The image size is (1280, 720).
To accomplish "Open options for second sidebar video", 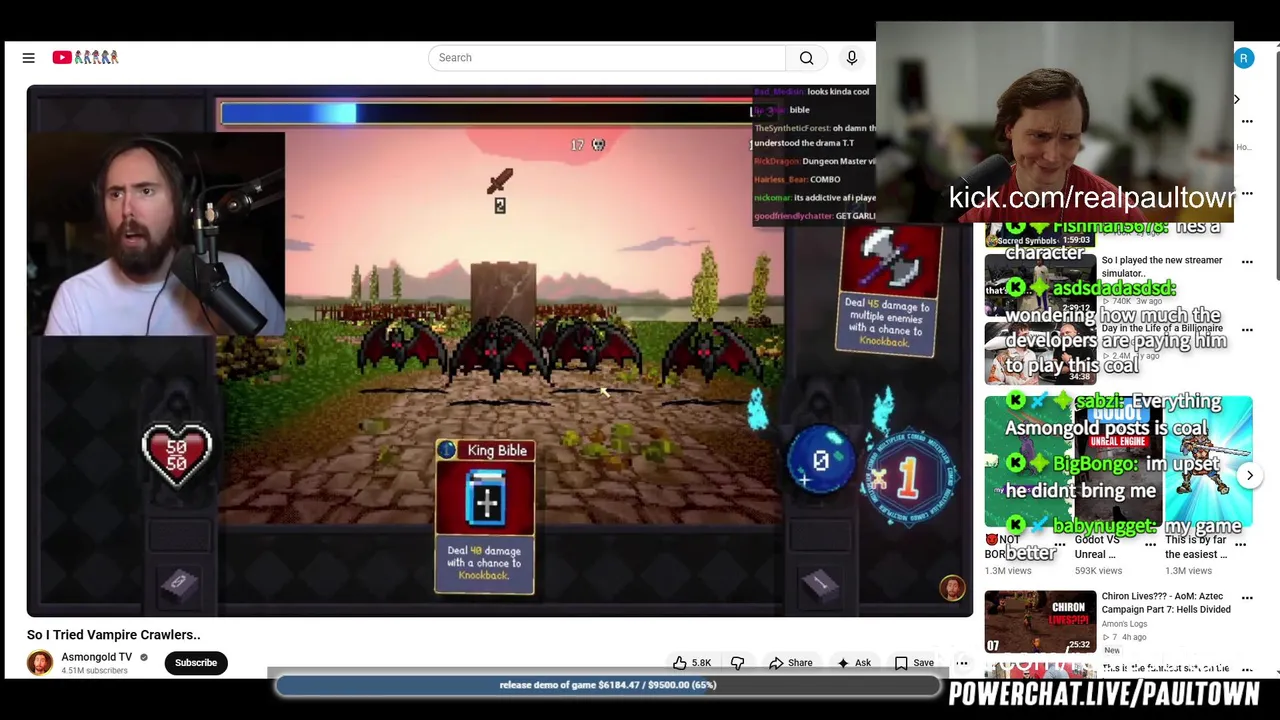I will (x=1247, y=194).
